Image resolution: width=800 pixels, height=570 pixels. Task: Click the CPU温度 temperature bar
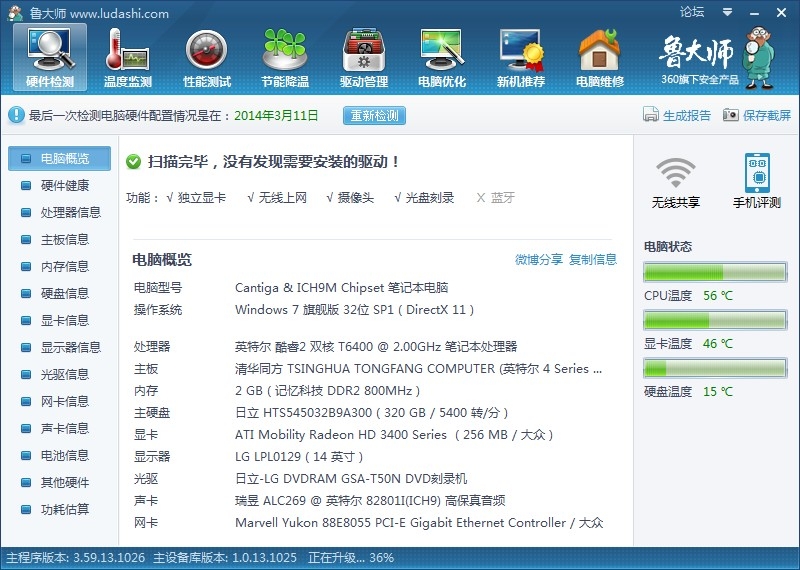[x=715, y=272]
